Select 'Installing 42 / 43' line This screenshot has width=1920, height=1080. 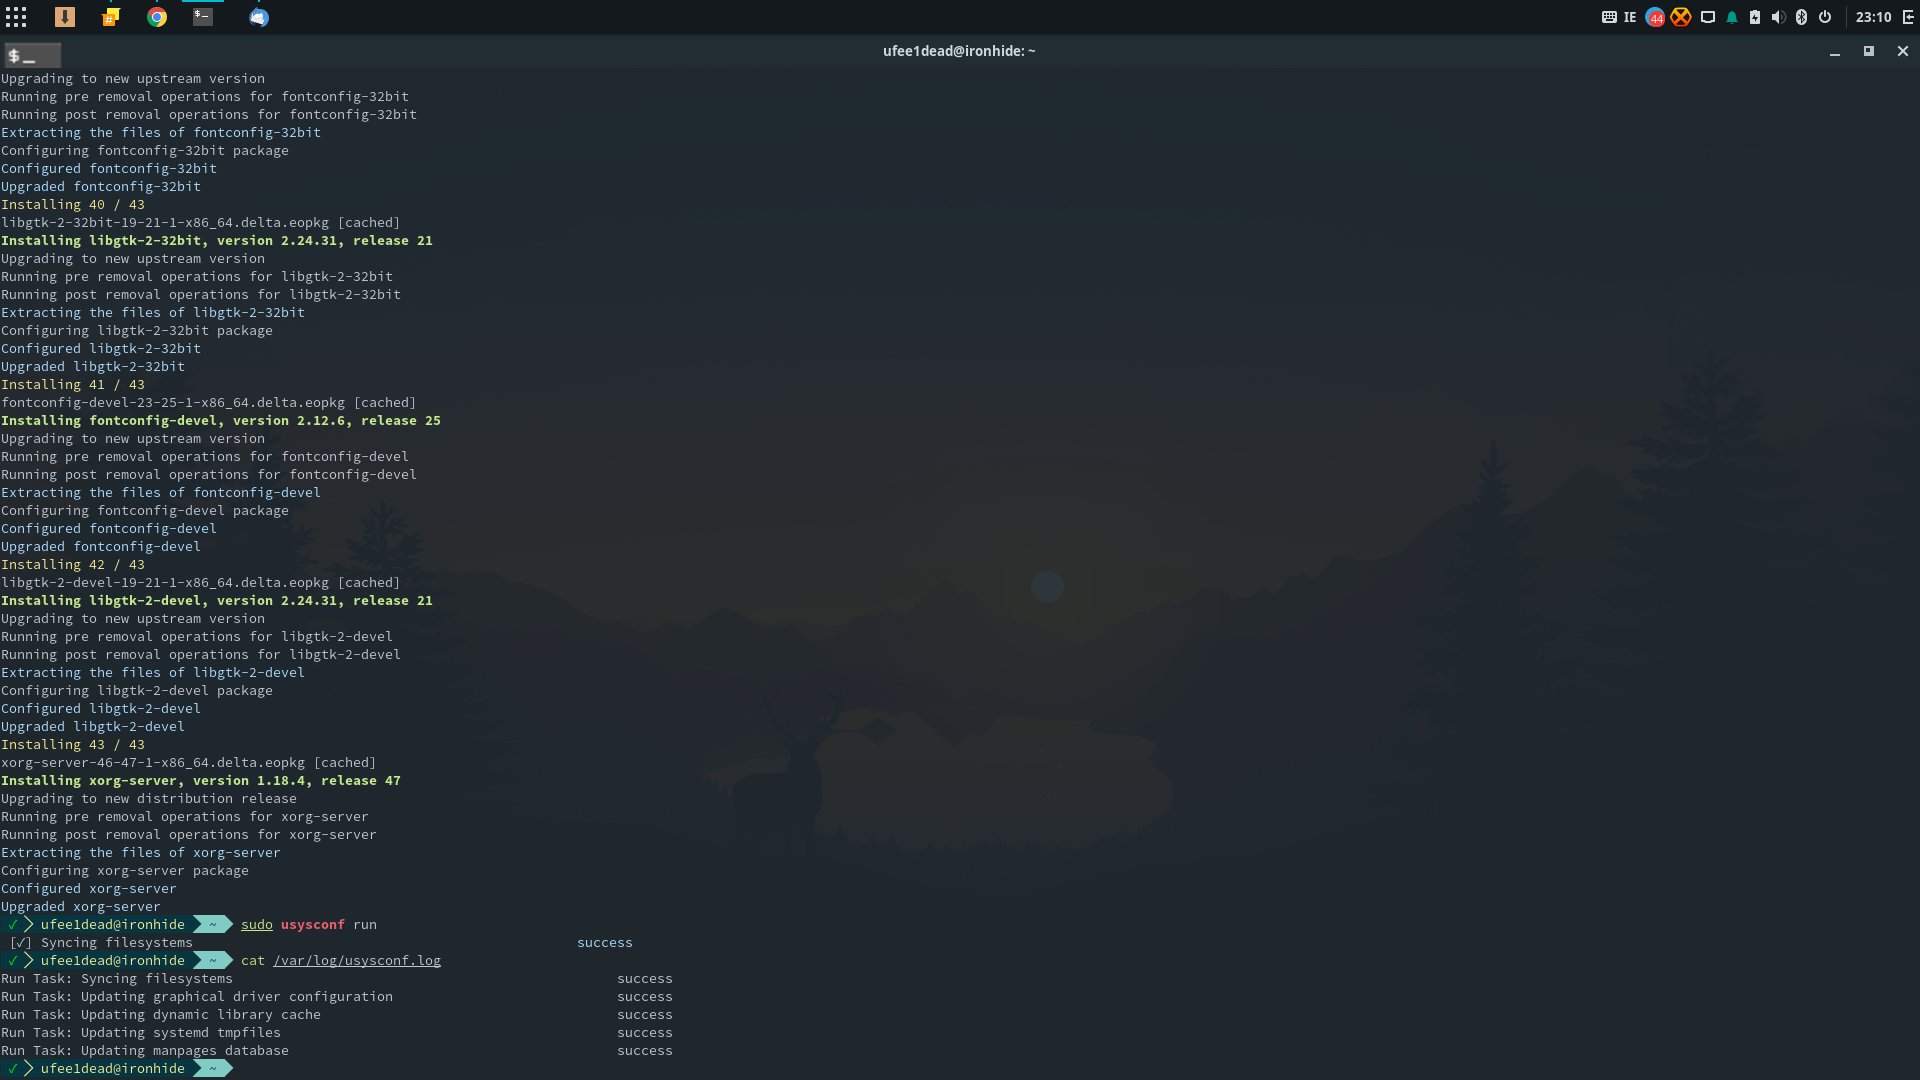(73, 565)
